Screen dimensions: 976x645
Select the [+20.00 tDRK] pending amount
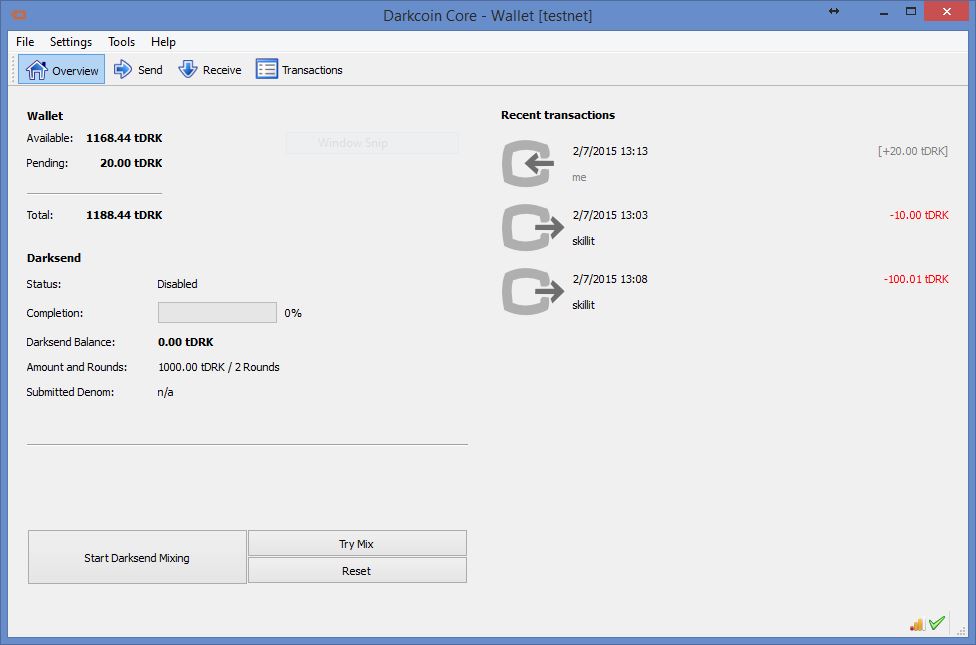pos(913,151)
